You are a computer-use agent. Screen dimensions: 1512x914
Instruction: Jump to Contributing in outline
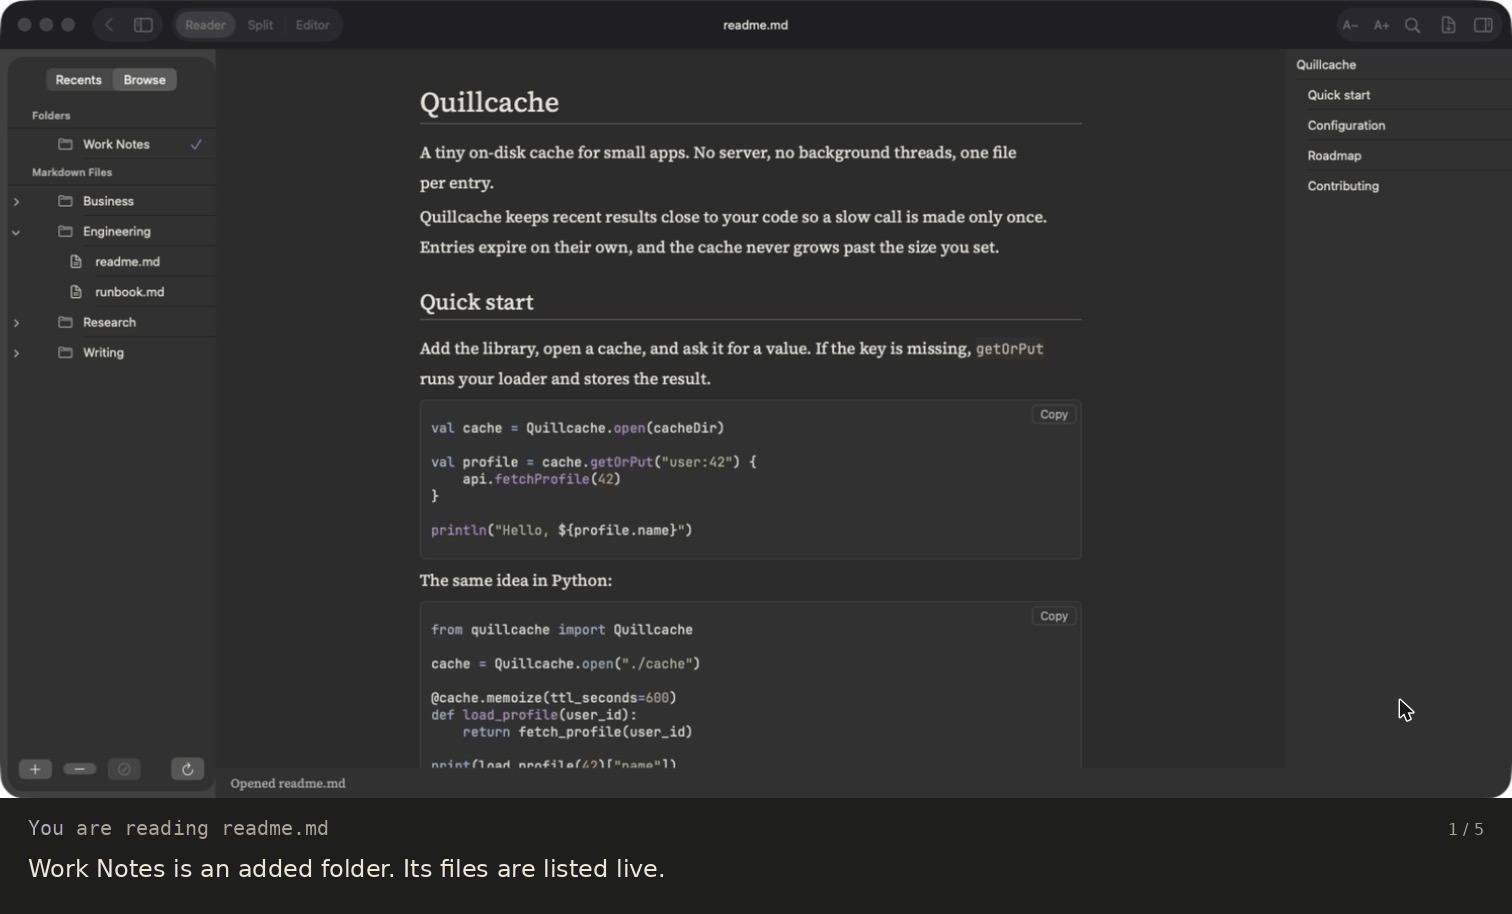coord(1343,186)
